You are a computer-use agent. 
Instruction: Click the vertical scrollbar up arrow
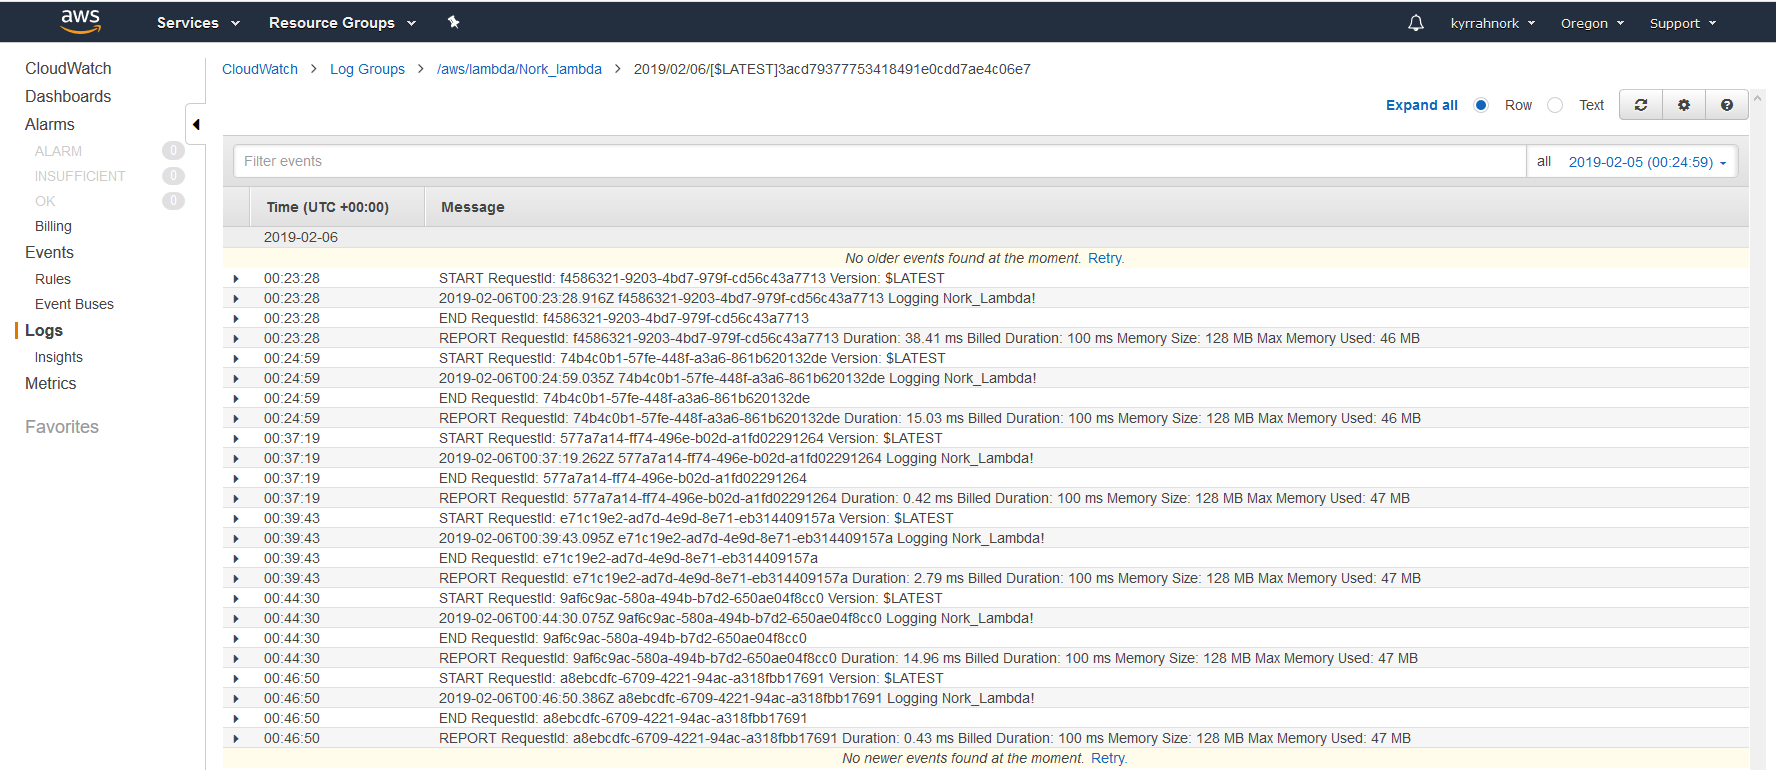(x=1758, y=98)
